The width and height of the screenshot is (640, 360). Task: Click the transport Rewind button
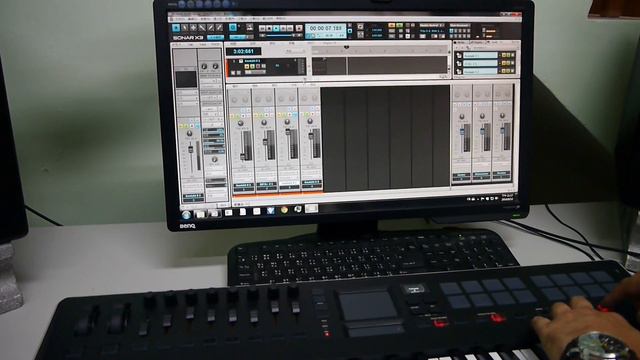pos(262,28)
